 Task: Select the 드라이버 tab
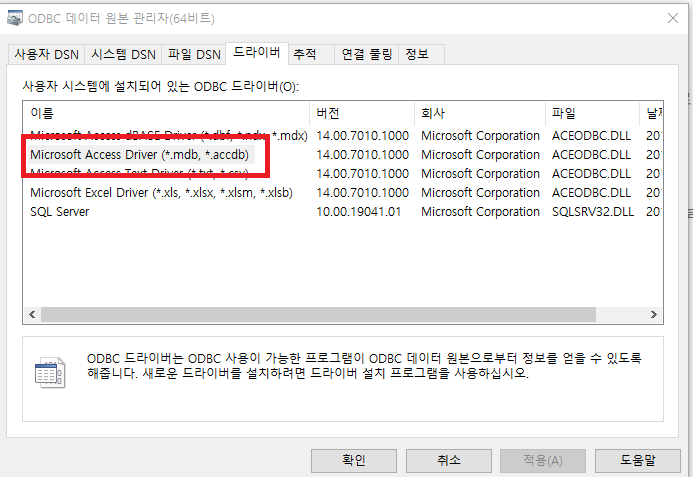point(257,53)
